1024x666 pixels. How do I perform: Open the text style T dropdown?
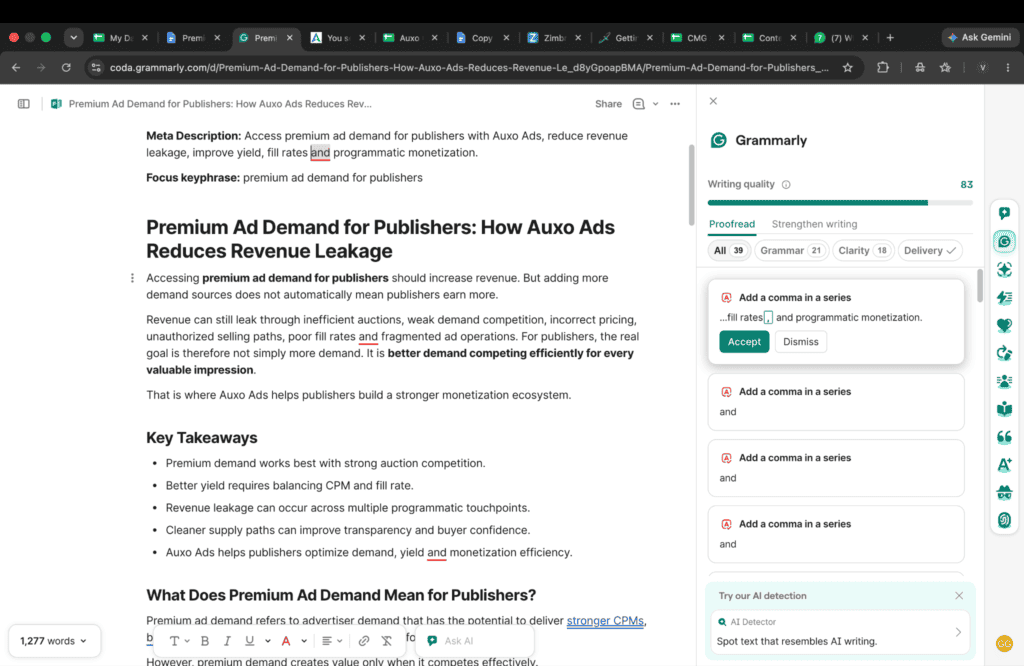(x=179, y=641)
